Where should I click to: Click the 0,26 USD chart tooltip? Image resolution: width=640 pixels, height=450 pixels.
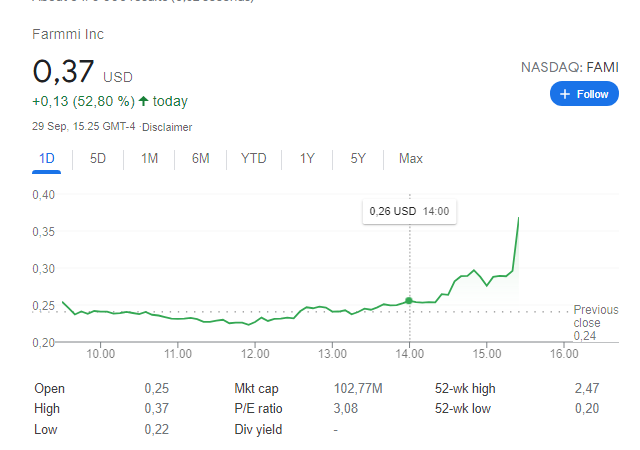409,211
